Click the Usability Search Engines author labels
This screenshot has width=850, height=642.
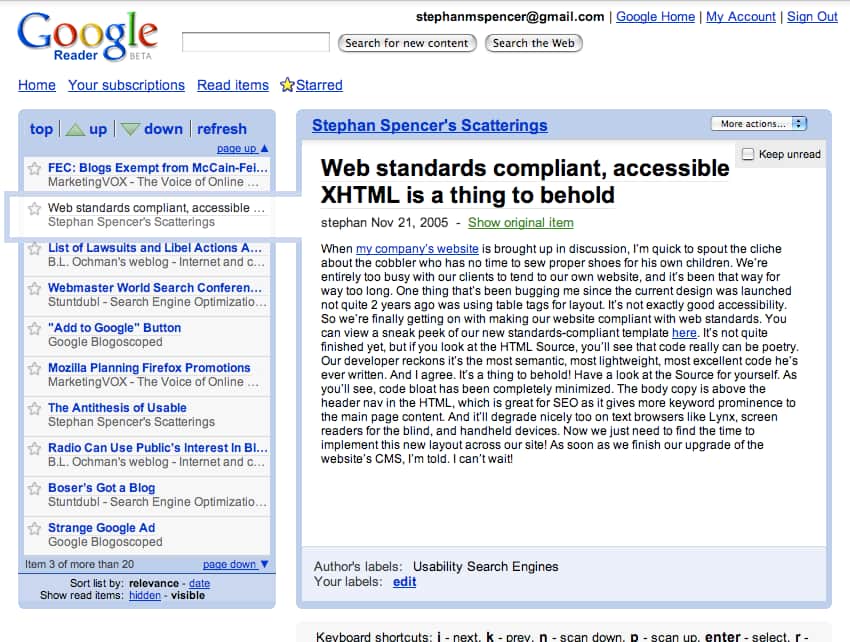[x=485, y=567]
